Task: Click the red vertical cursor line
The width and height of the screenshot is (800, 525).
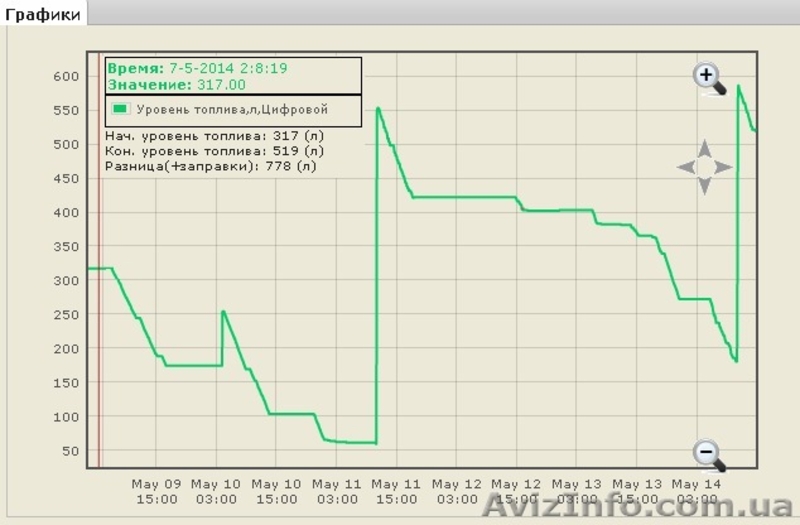Action: [98, 300]
